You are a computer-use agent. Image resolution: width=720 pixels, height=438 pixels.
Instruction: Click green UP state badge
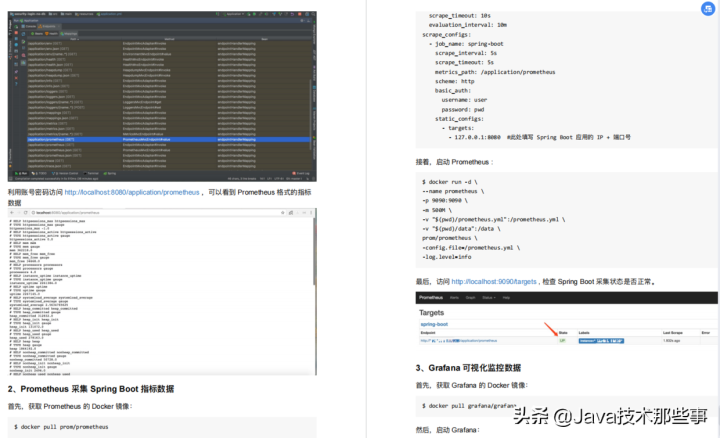[x=562, y=341]
